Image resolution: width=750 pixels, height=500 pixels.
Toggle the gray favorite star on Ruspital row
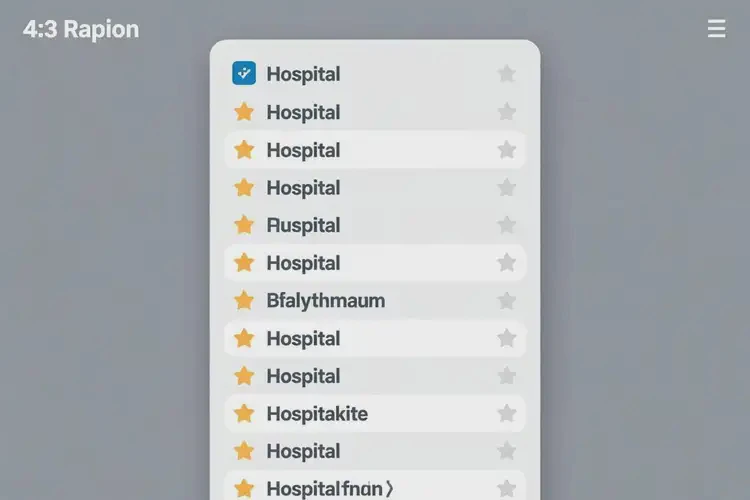(507, 225)
